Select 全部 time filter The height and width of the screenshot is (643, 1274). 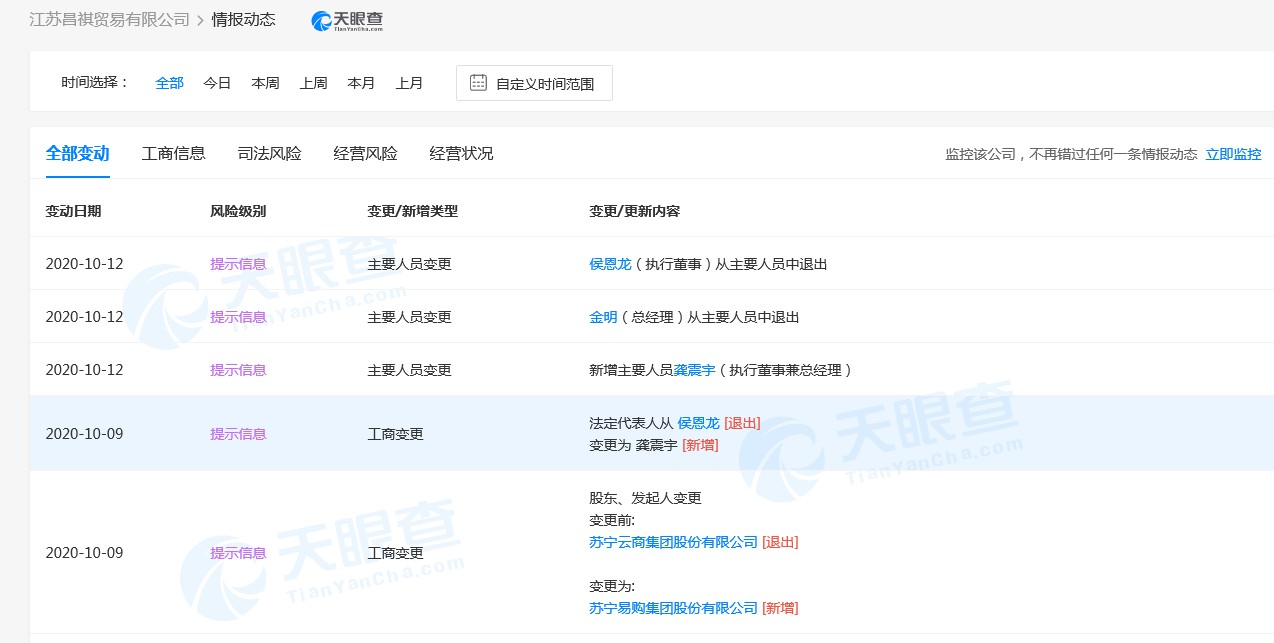click(169, 83)
